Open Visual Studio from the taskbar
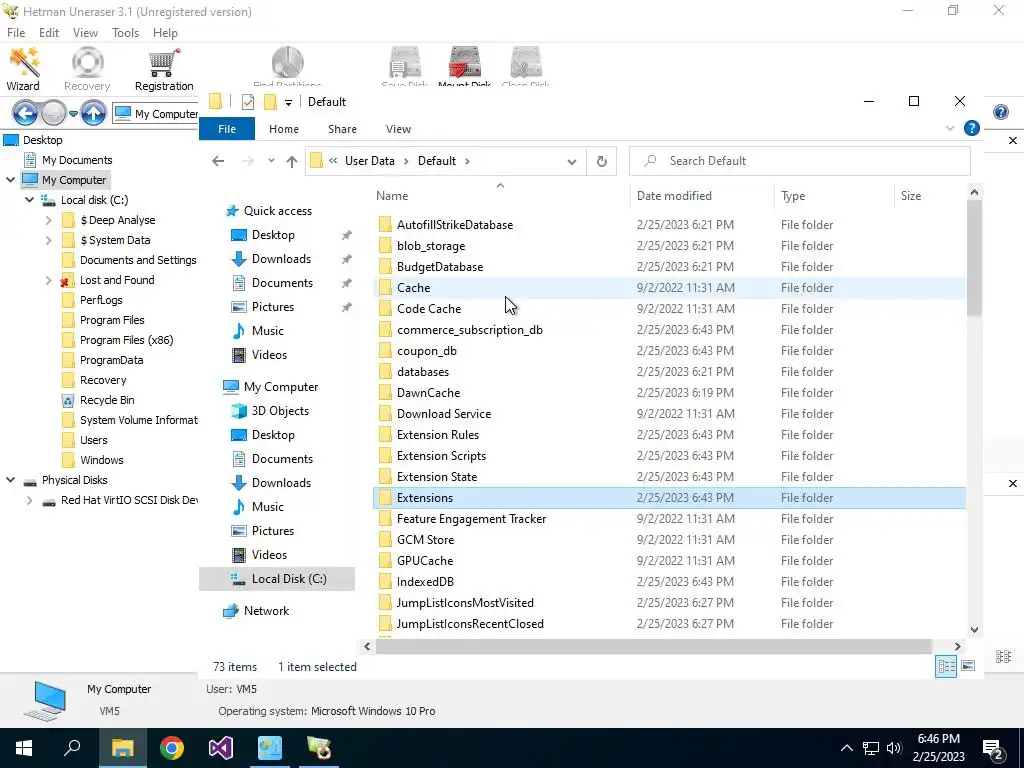The image size is (1024, 768). click(221, 748)
